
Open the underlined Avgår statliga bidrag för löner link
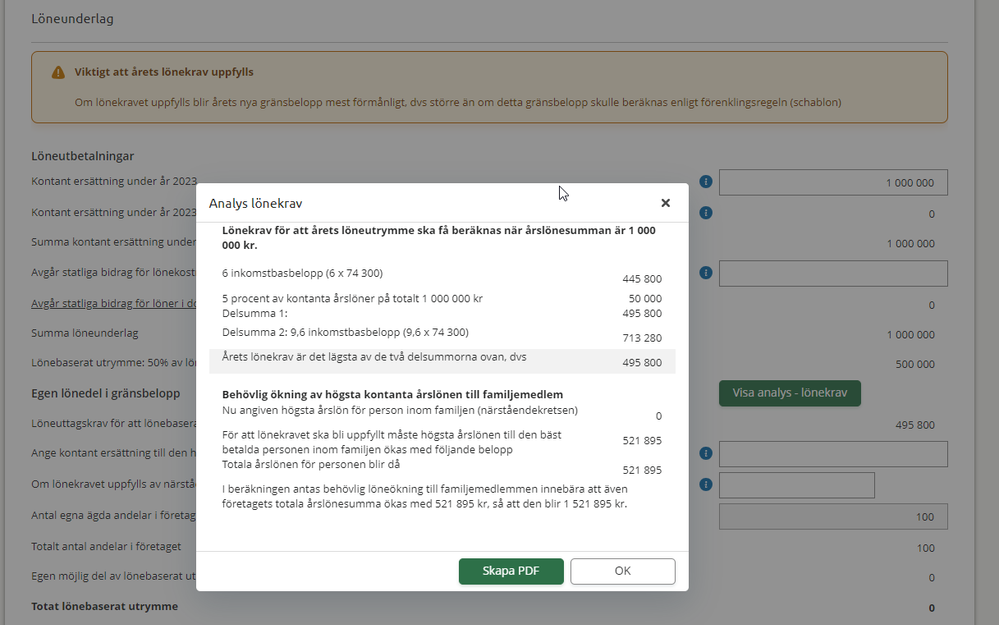coord(113,304)
